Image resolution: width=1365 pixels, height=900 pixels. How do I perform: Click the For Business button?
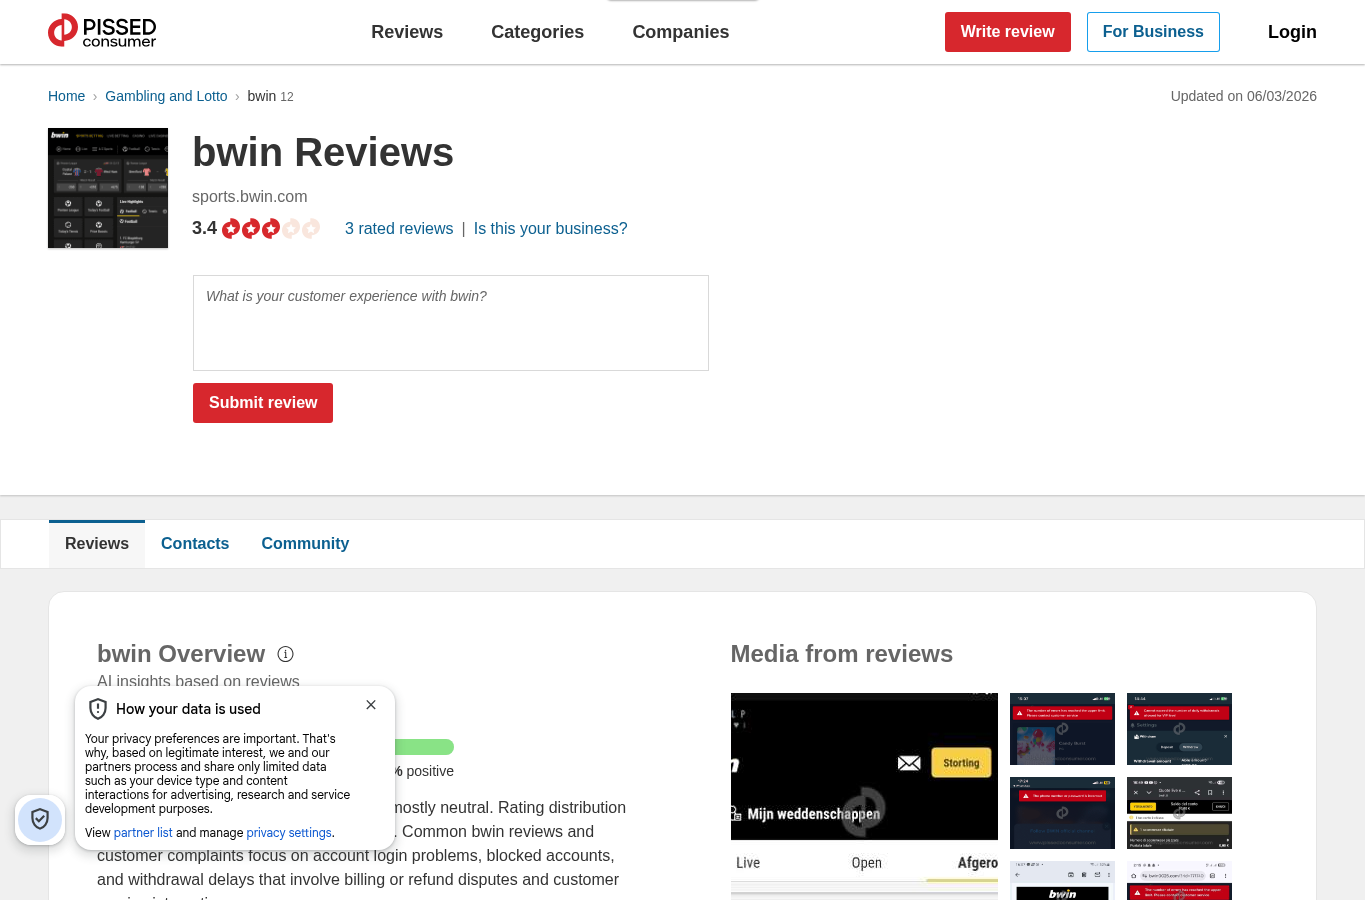click(x=1153, y=32)
